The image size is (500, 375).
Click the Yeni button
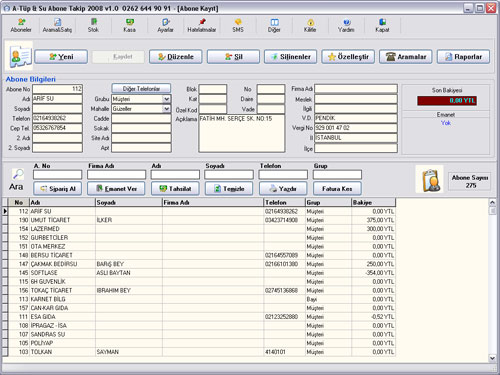61,57
